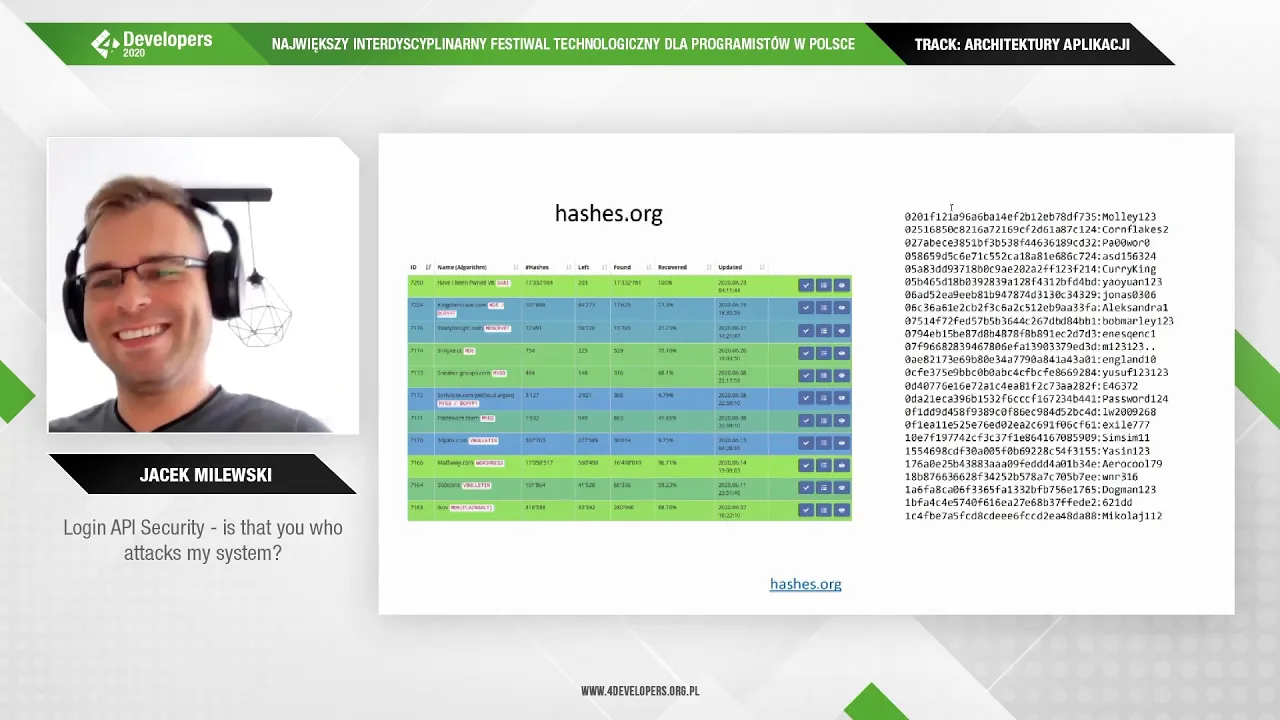The width and height of the screenshot is (1280, 720).
Task: Click the 4Developers 2020 logo
Action: [152, 44]
